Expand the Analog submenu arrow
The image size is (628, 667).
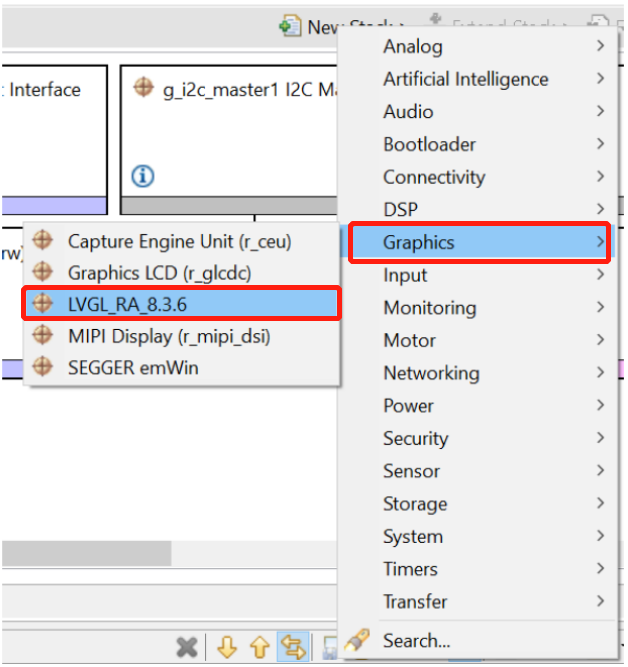tap(600, 46)
